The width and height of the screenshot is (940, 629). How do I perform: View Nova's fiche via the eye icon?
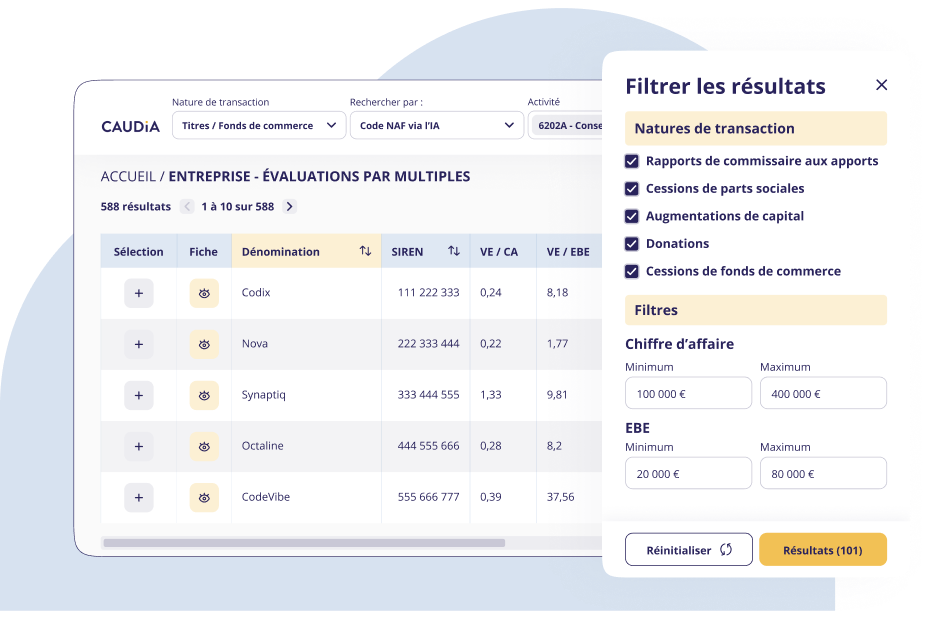(203, 343)
